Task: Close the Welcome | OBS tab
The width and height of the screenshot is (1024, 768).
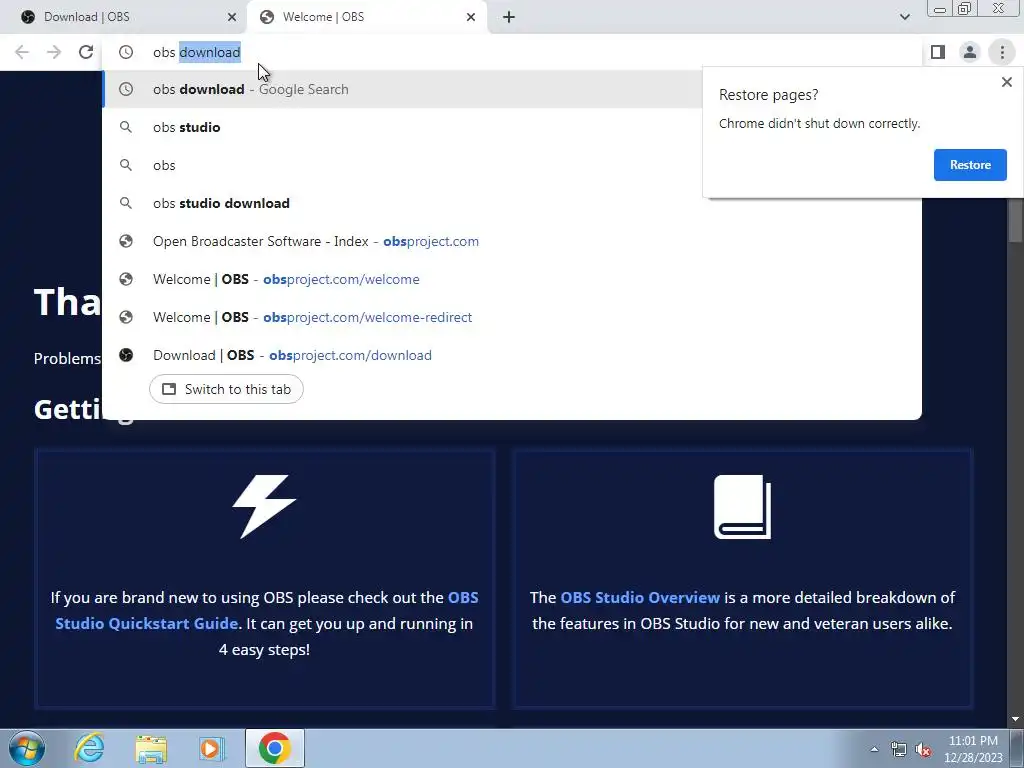Action: coord(471,17)
